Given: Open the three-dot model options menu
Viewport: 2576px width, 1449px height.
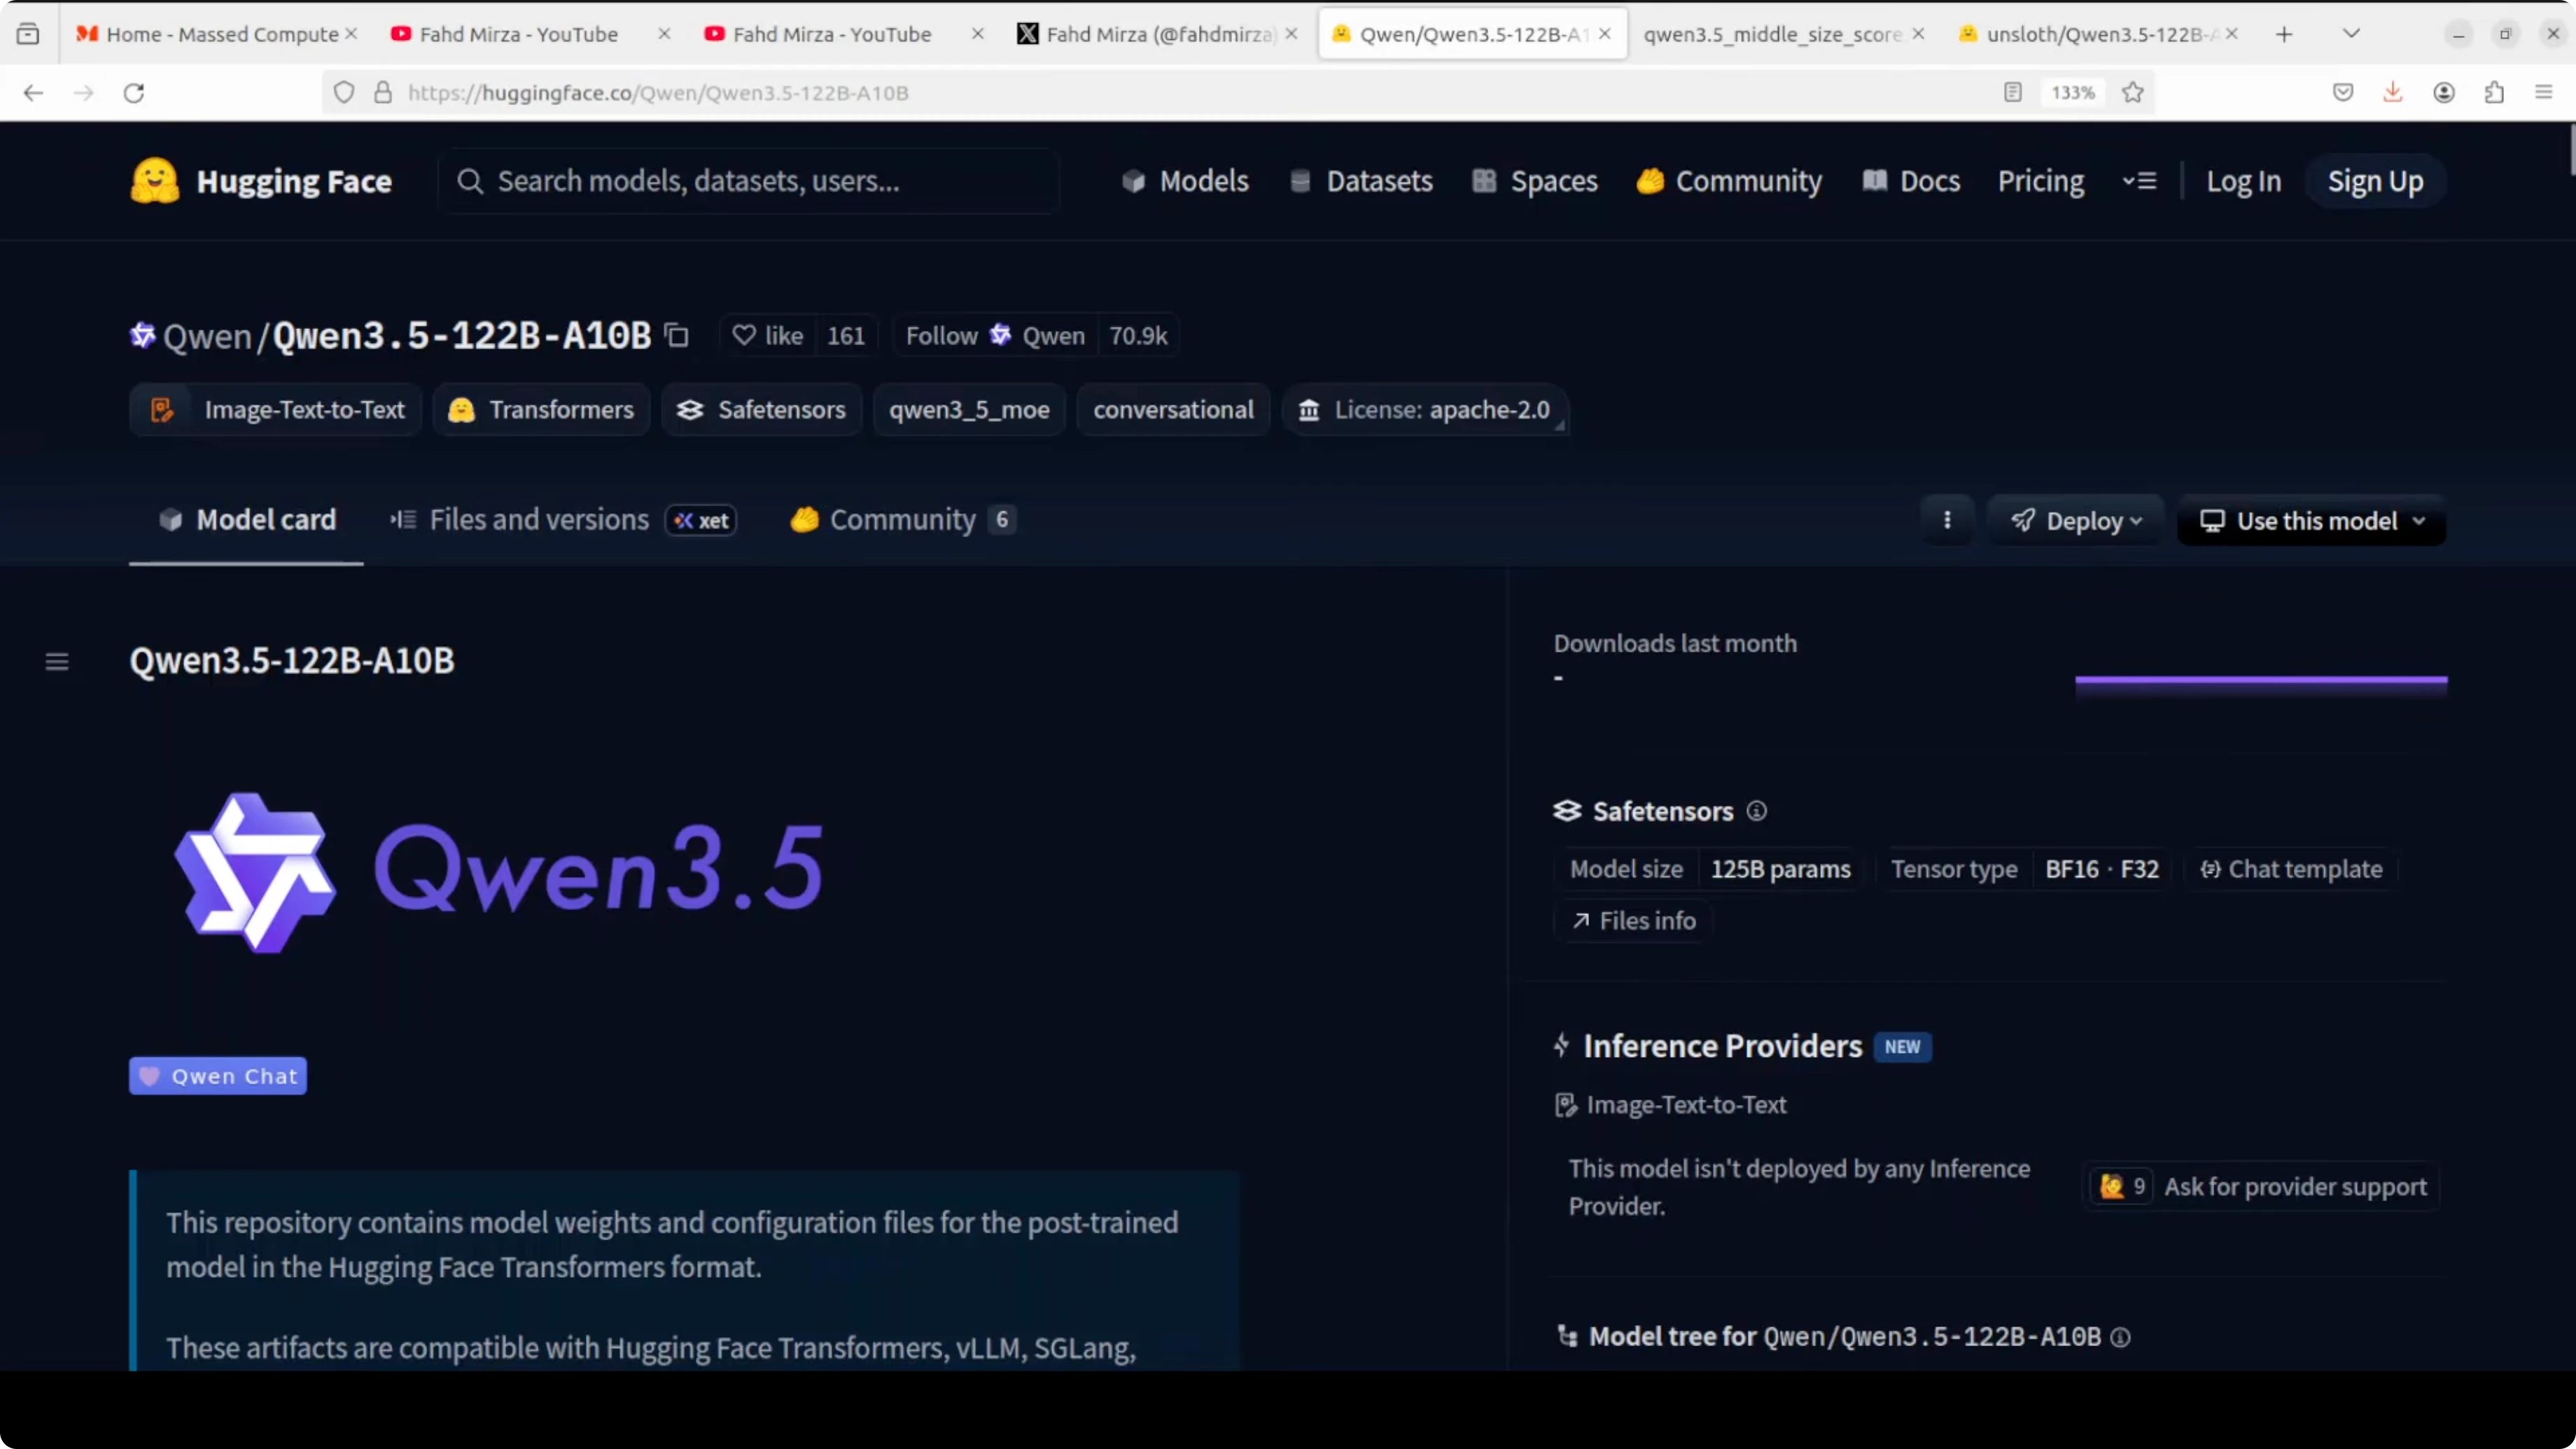Looking at the screenshot, I should point(1947,520).
